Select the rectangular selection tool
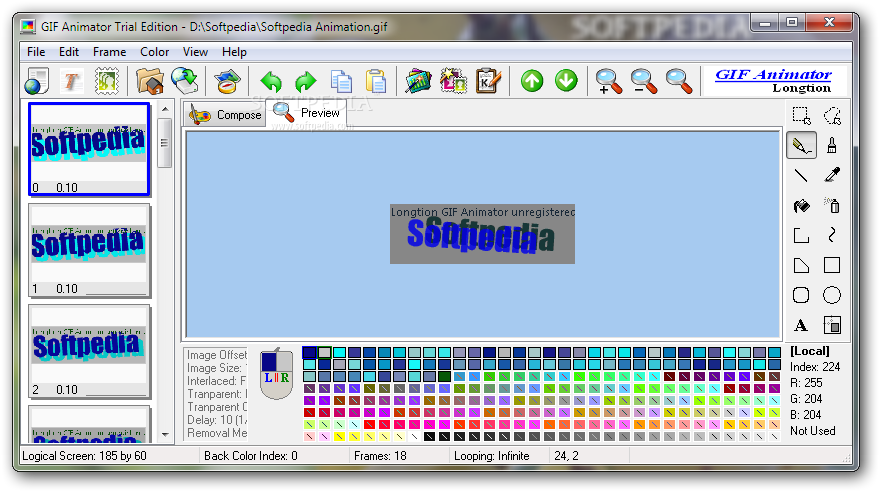 (801, 116)
